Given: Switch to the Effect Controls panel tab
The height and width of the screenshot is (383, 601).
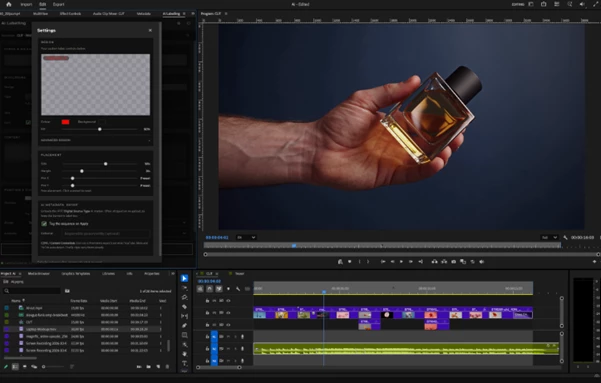Looking at the screenshot, I should tap(70, 13).
